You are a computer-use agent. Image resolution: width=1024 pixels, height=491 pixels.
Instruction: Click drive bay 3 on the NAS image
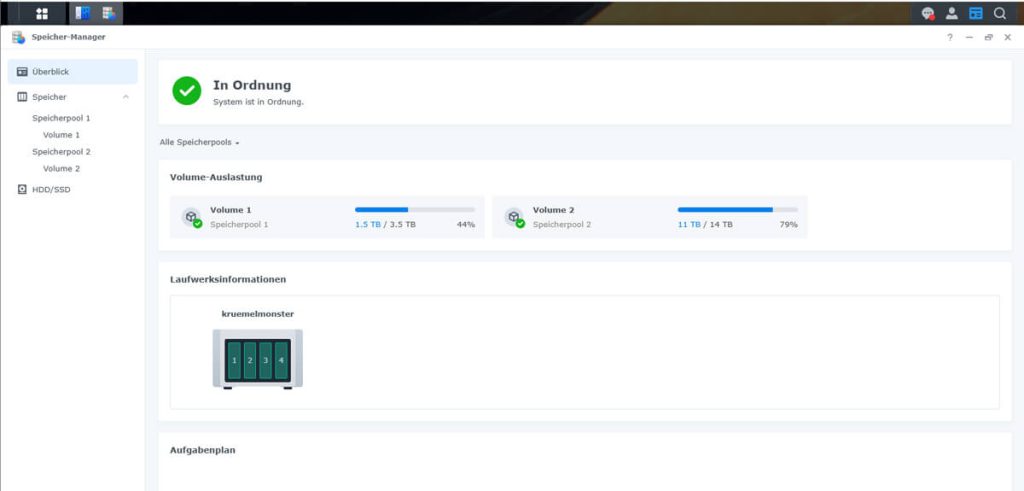265,359
